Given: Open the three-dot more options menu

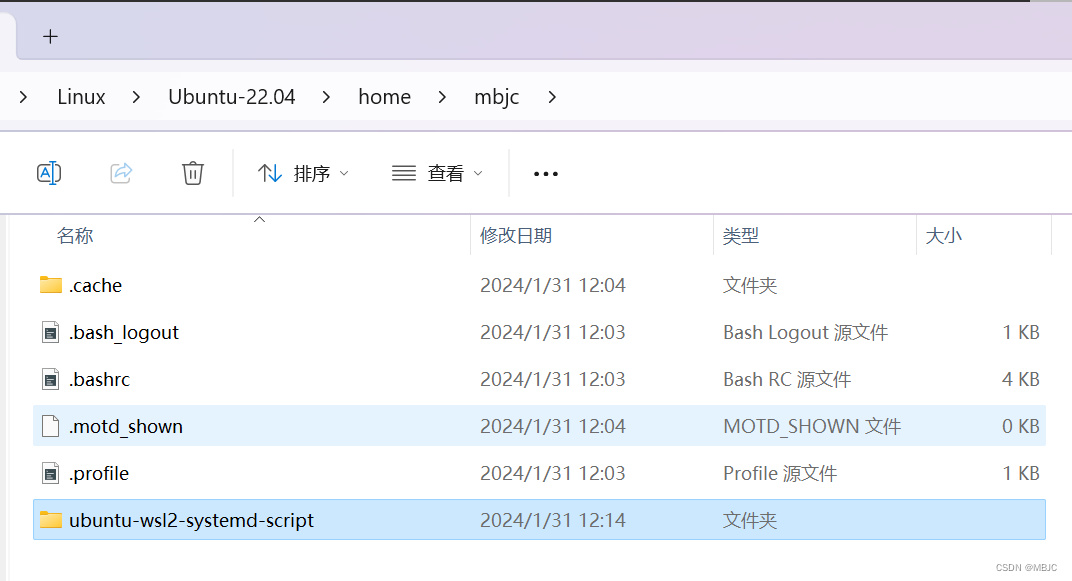Looking at the screenshot, I should point(545,174).
